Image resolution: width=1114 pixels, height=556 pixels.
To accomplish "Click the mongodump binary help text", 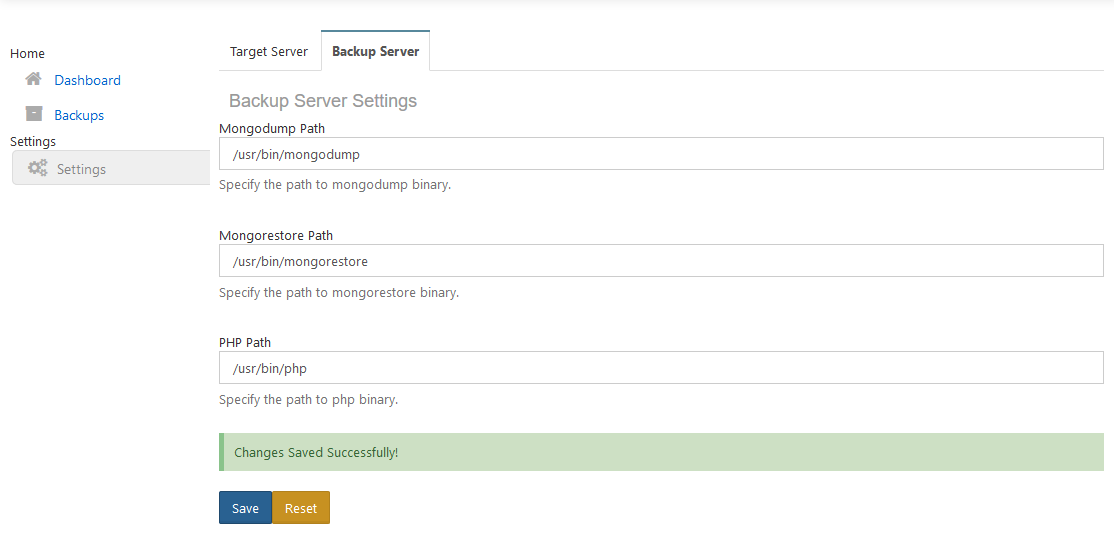I will tap(334, 185).
